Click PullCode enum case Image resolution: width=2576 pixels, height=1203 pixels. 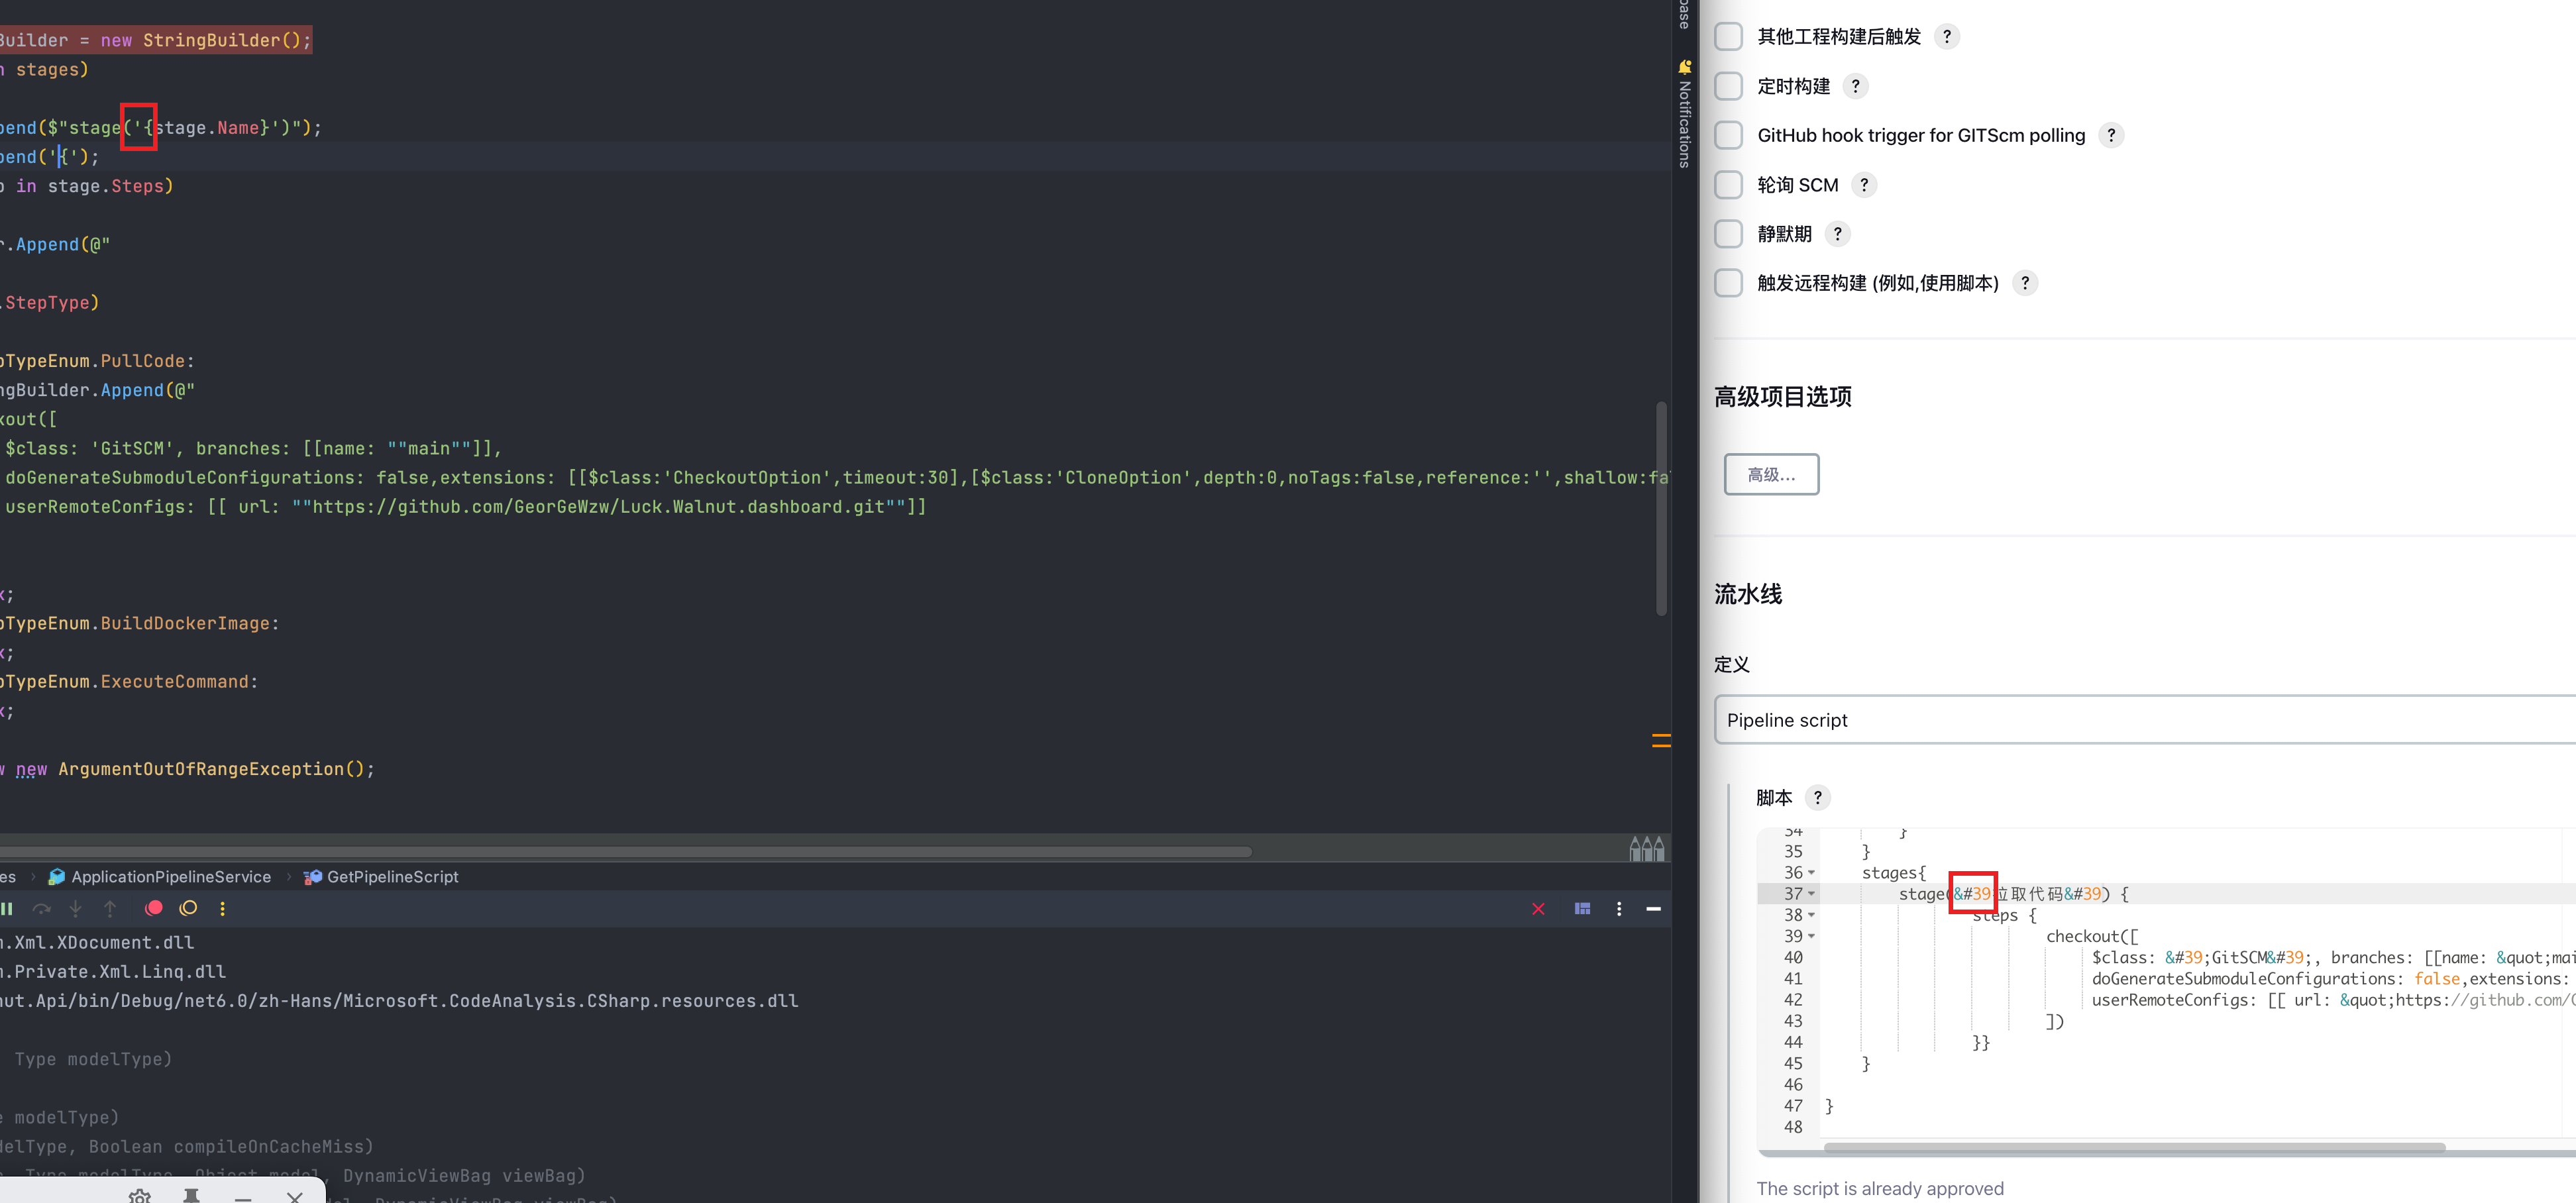tap(142, 361)
